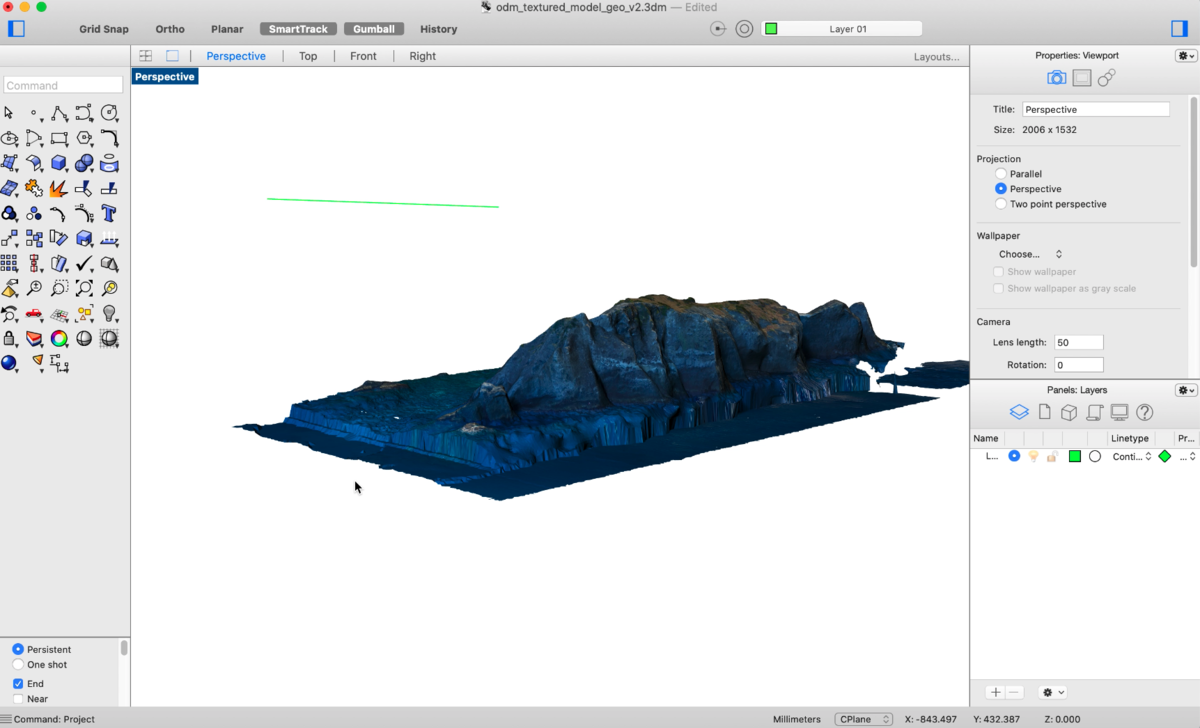Change the green layer color swatch

pyautogui.click(x=1075, y=456)
